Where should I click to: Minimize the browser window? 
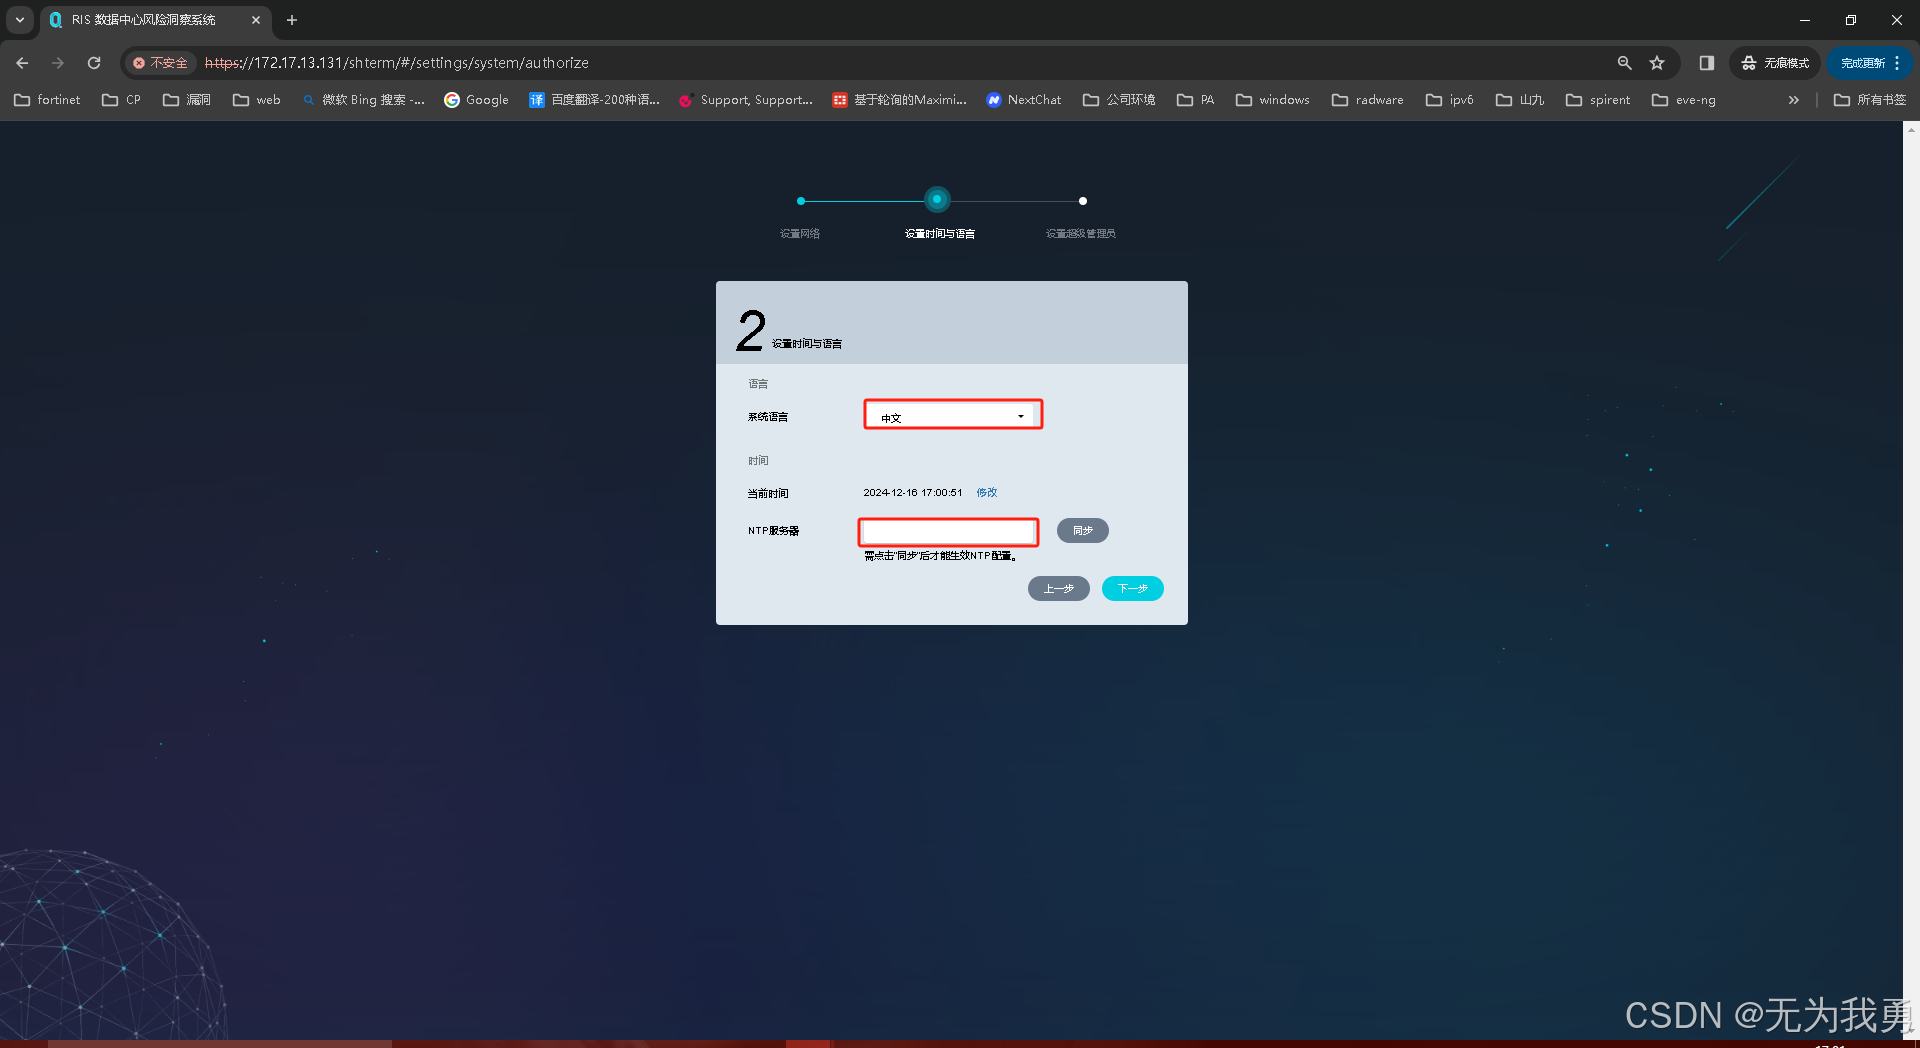click(x=1805, y=20)
